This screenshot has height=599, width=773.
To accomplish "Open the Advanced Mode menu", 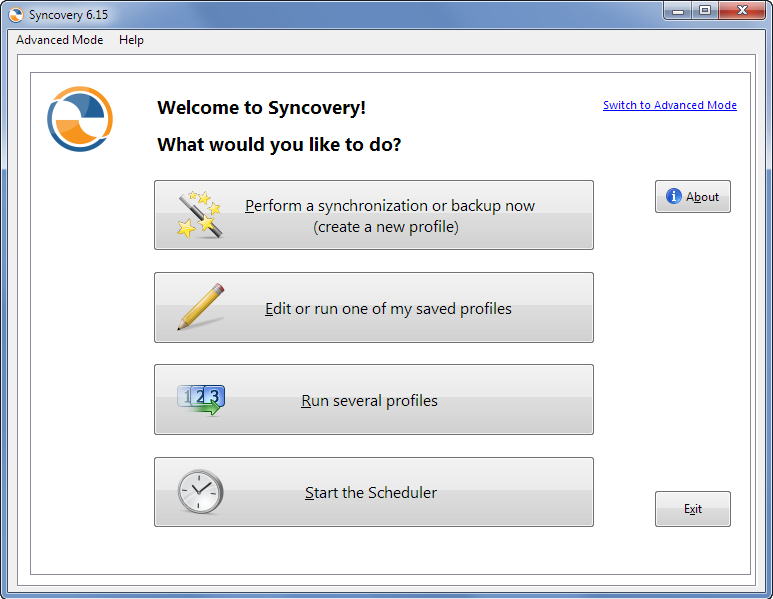I will (x=59, y=40).
